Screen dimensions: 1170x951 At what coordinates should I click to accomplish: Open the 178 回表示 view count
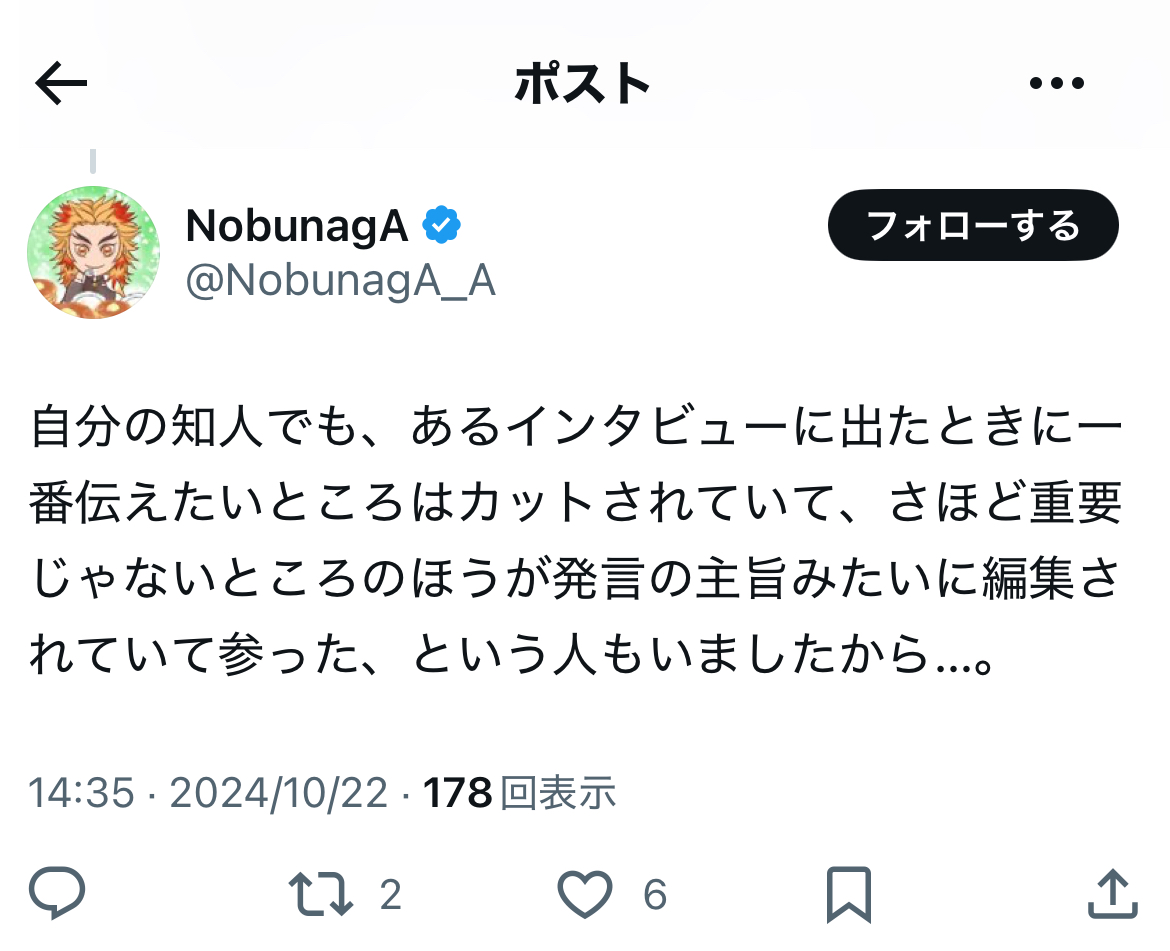pyautogui.click(x=519, y=792)
